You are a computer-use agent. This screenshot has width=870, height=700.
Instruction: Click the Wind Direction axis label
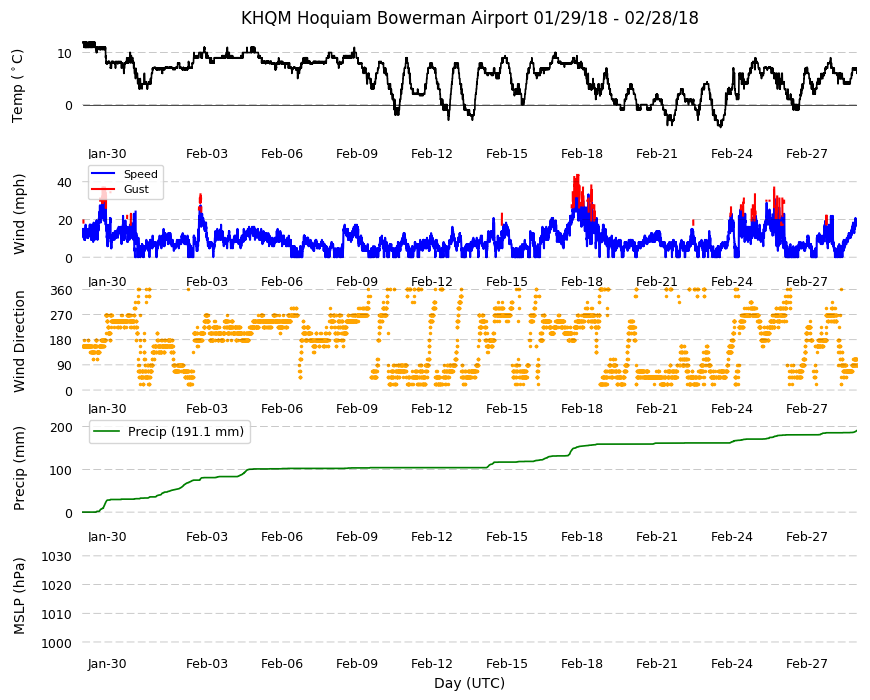(x=19, y=341)
